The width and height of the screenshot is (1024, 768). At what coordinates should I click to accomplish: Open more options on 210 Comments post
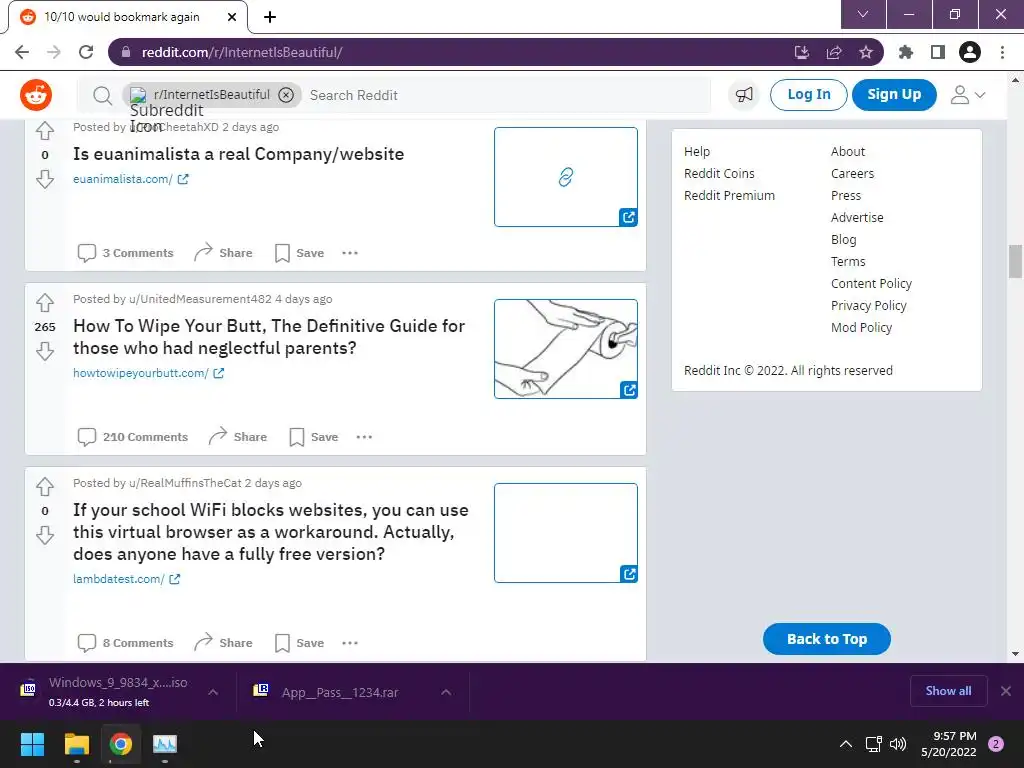pos(364,437)
